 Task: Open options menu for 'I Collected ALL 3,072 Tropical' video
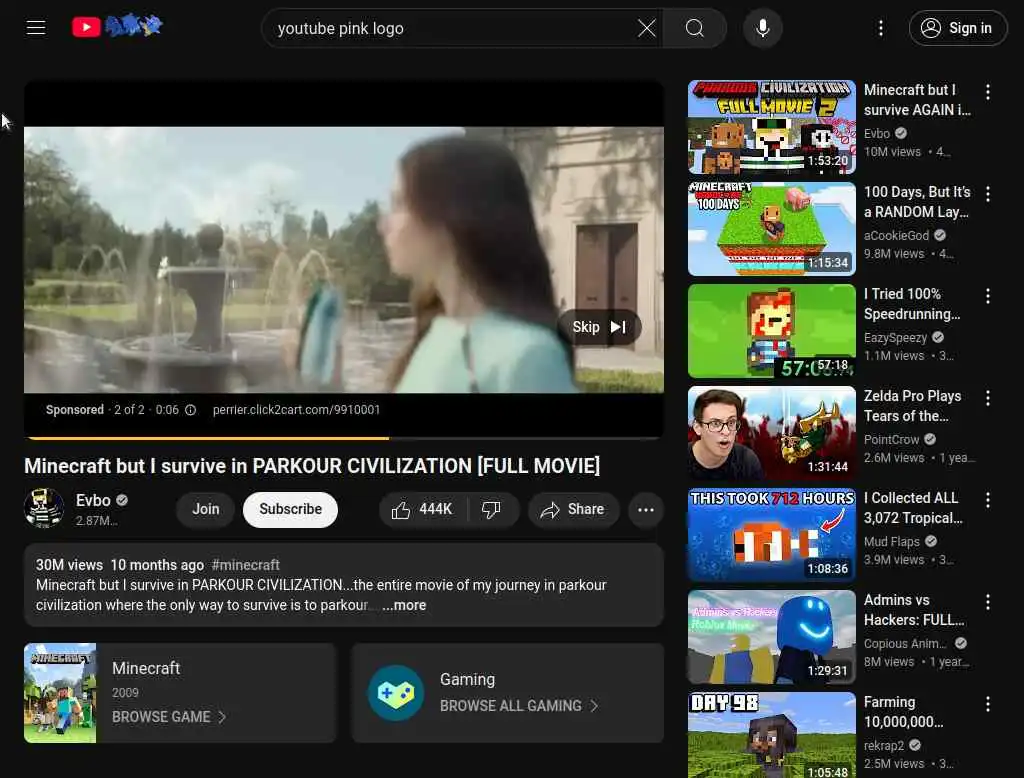(x=988, y=500)
